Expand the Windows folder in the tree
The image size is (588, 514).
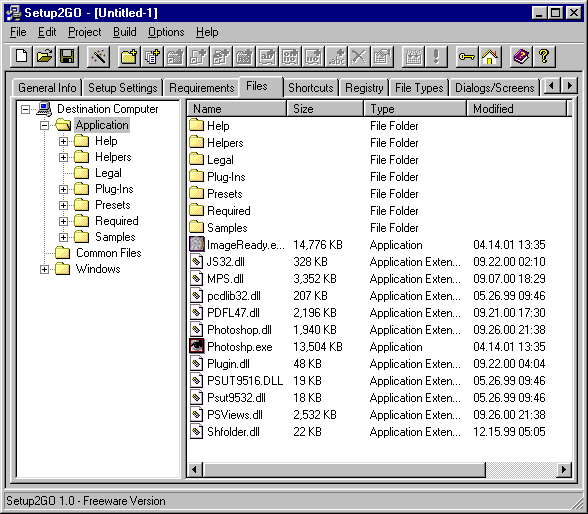click(44, 270)
